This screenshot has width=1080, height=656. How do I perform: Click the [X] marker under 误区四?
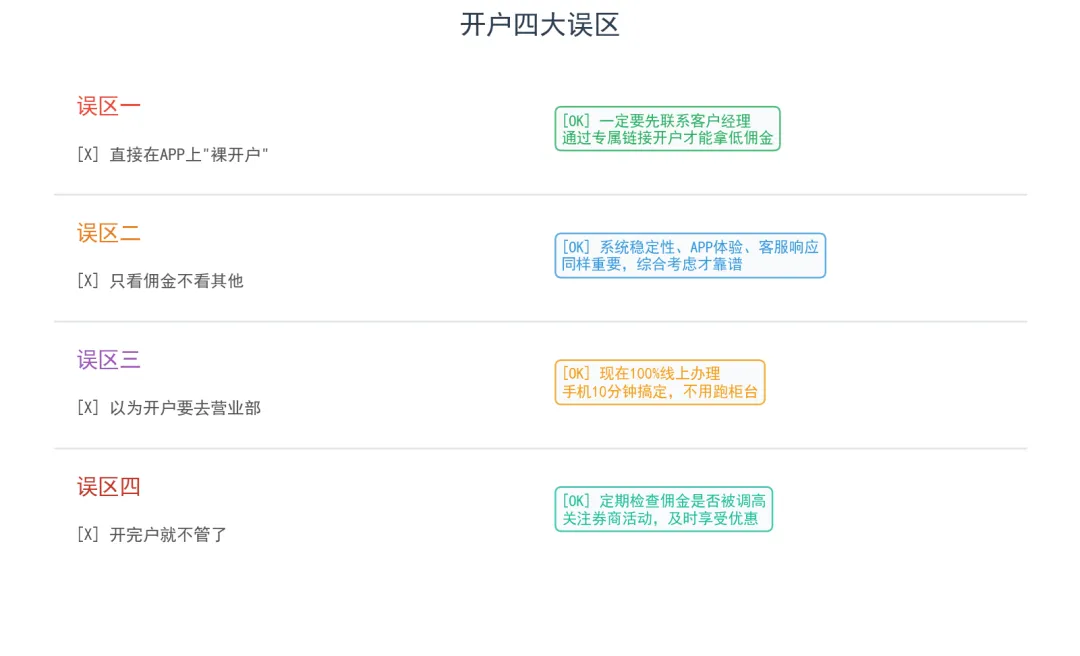88,535
